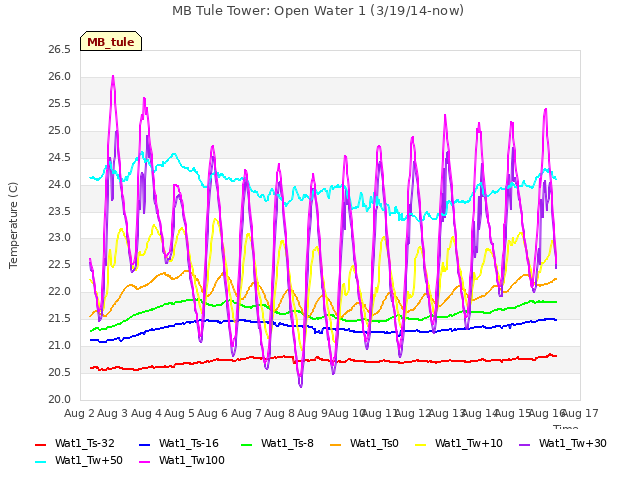
Task: Select the Wat1_Ts0 legend label
Action: point(374,444)
